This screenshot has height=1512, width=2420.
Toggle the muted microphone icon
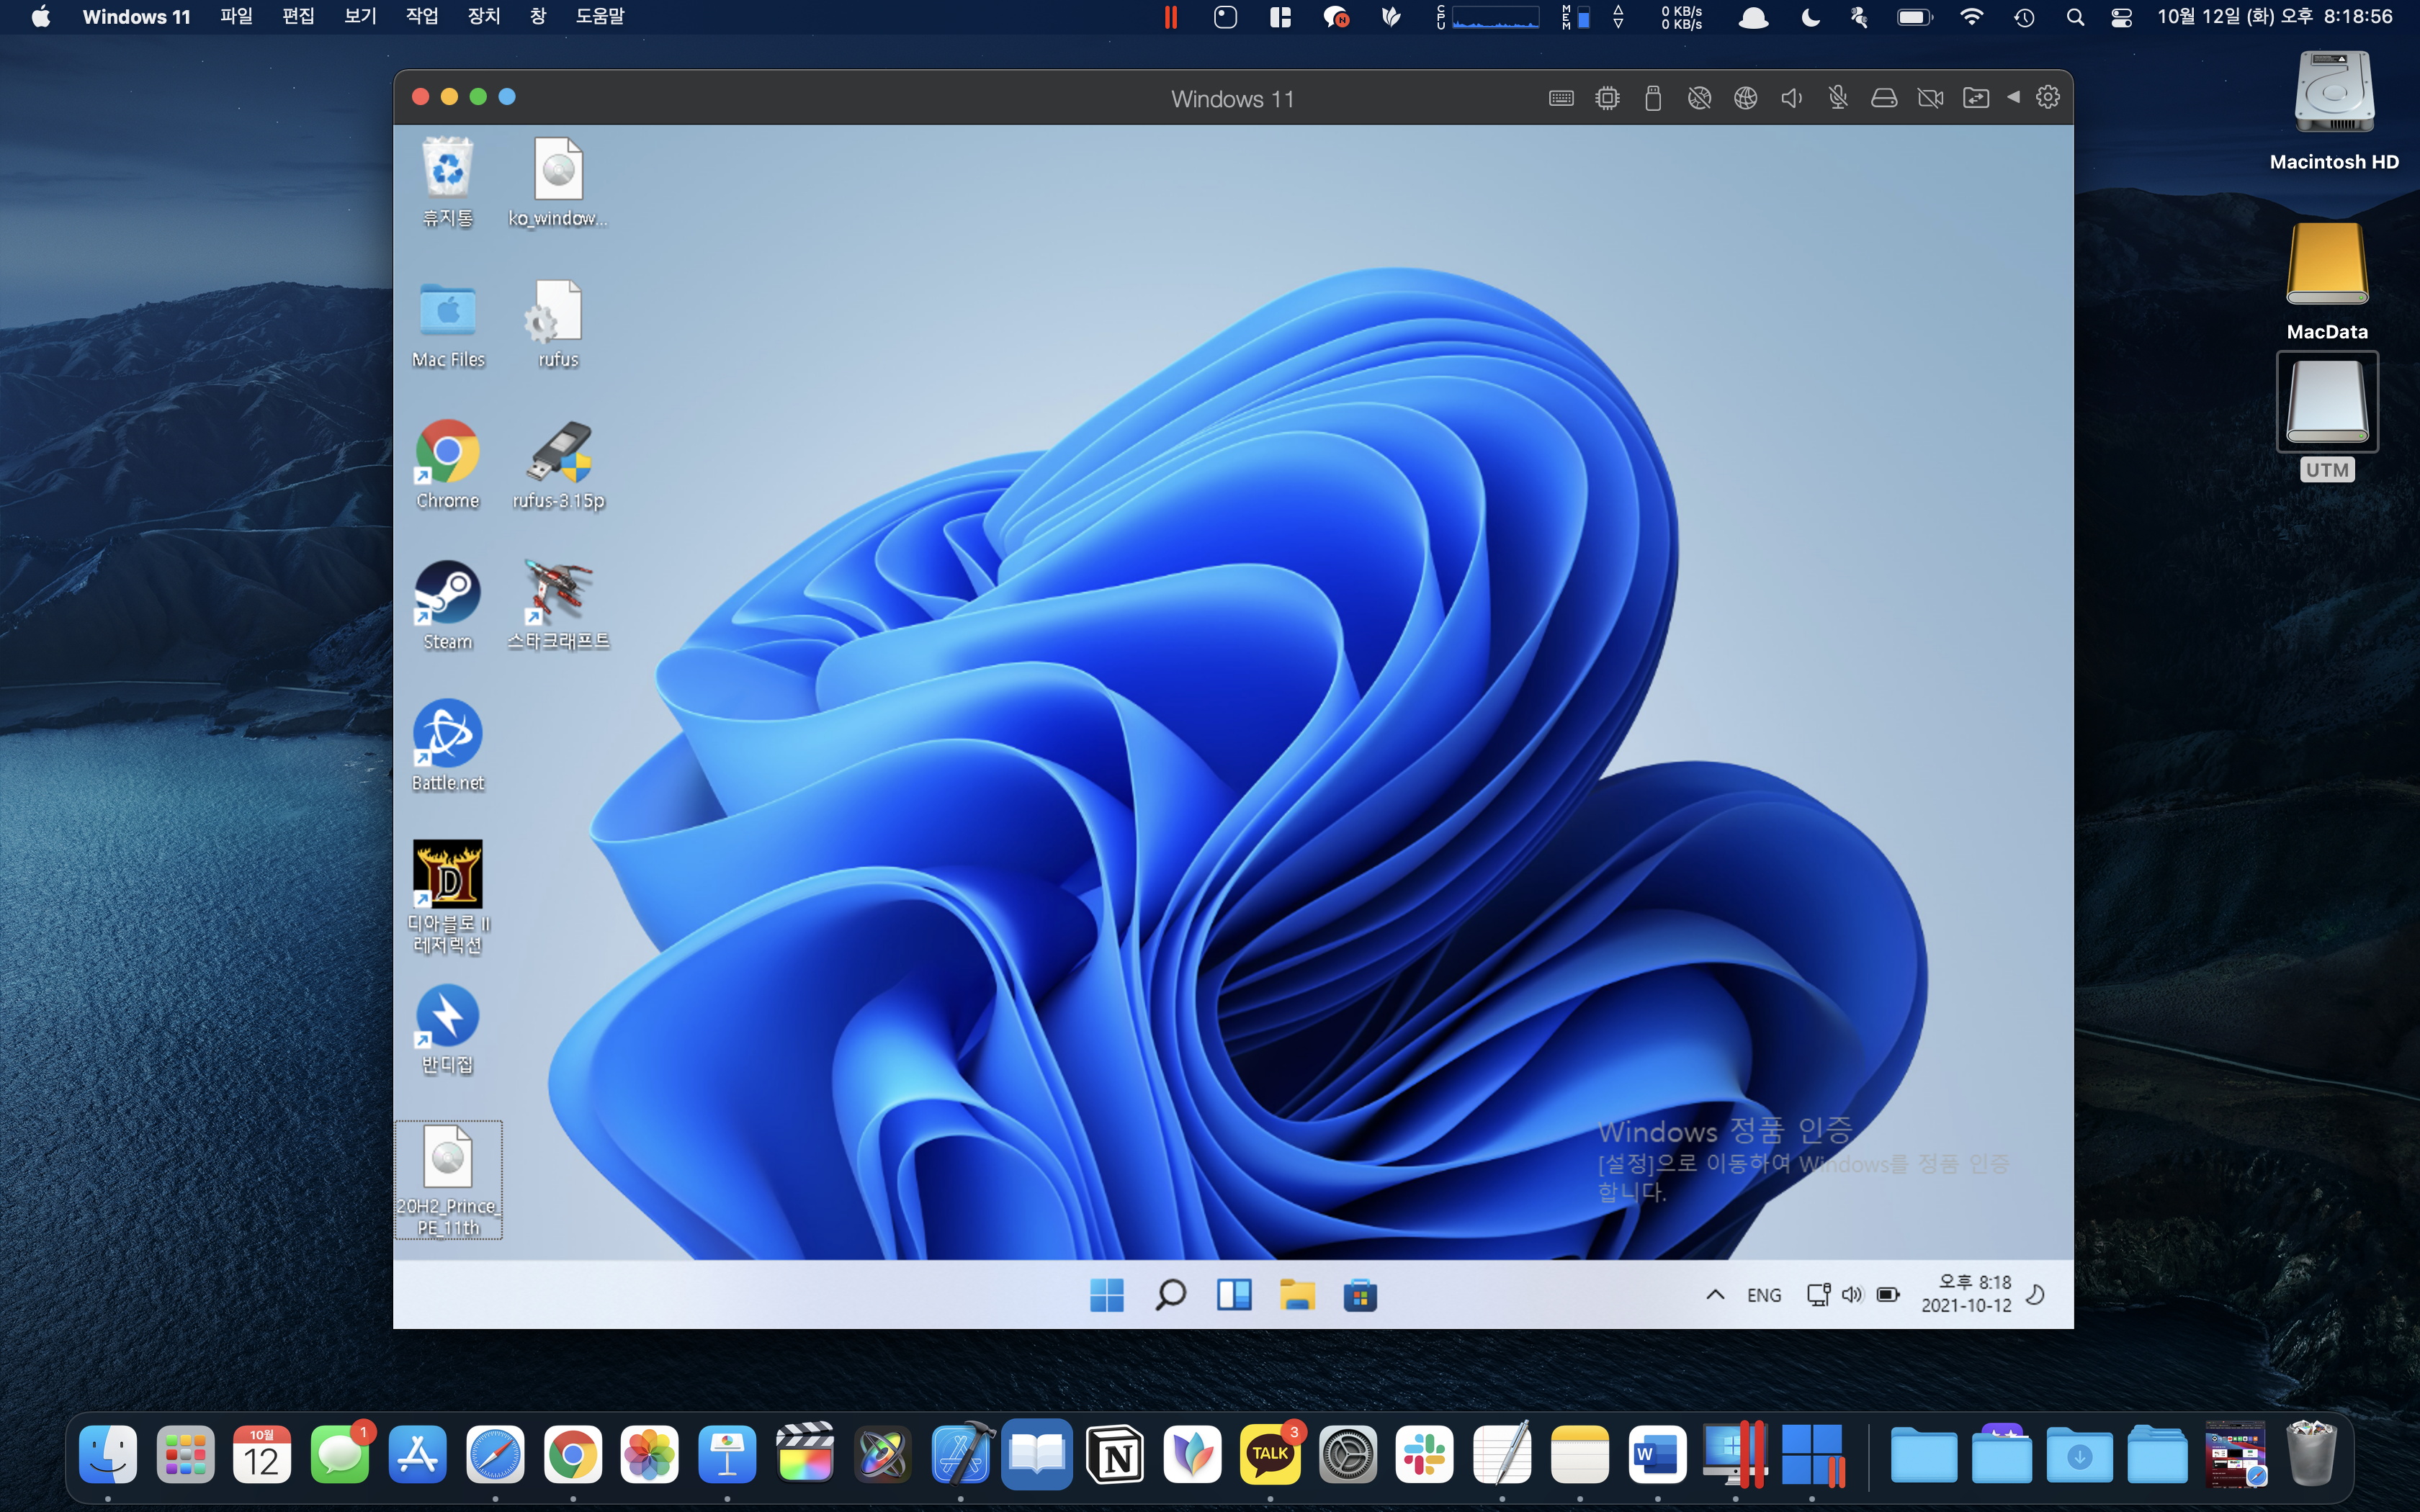[x=1838, y=98]
